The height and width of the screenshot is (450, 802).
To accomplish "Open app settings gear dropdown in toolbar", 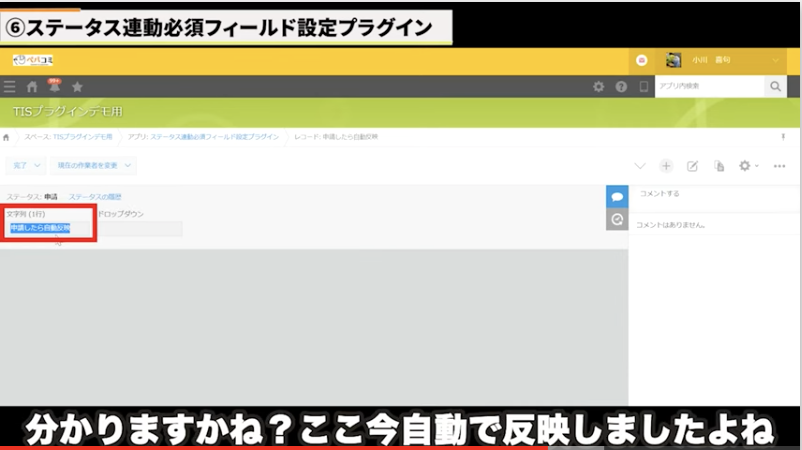I will coord(748,165).
